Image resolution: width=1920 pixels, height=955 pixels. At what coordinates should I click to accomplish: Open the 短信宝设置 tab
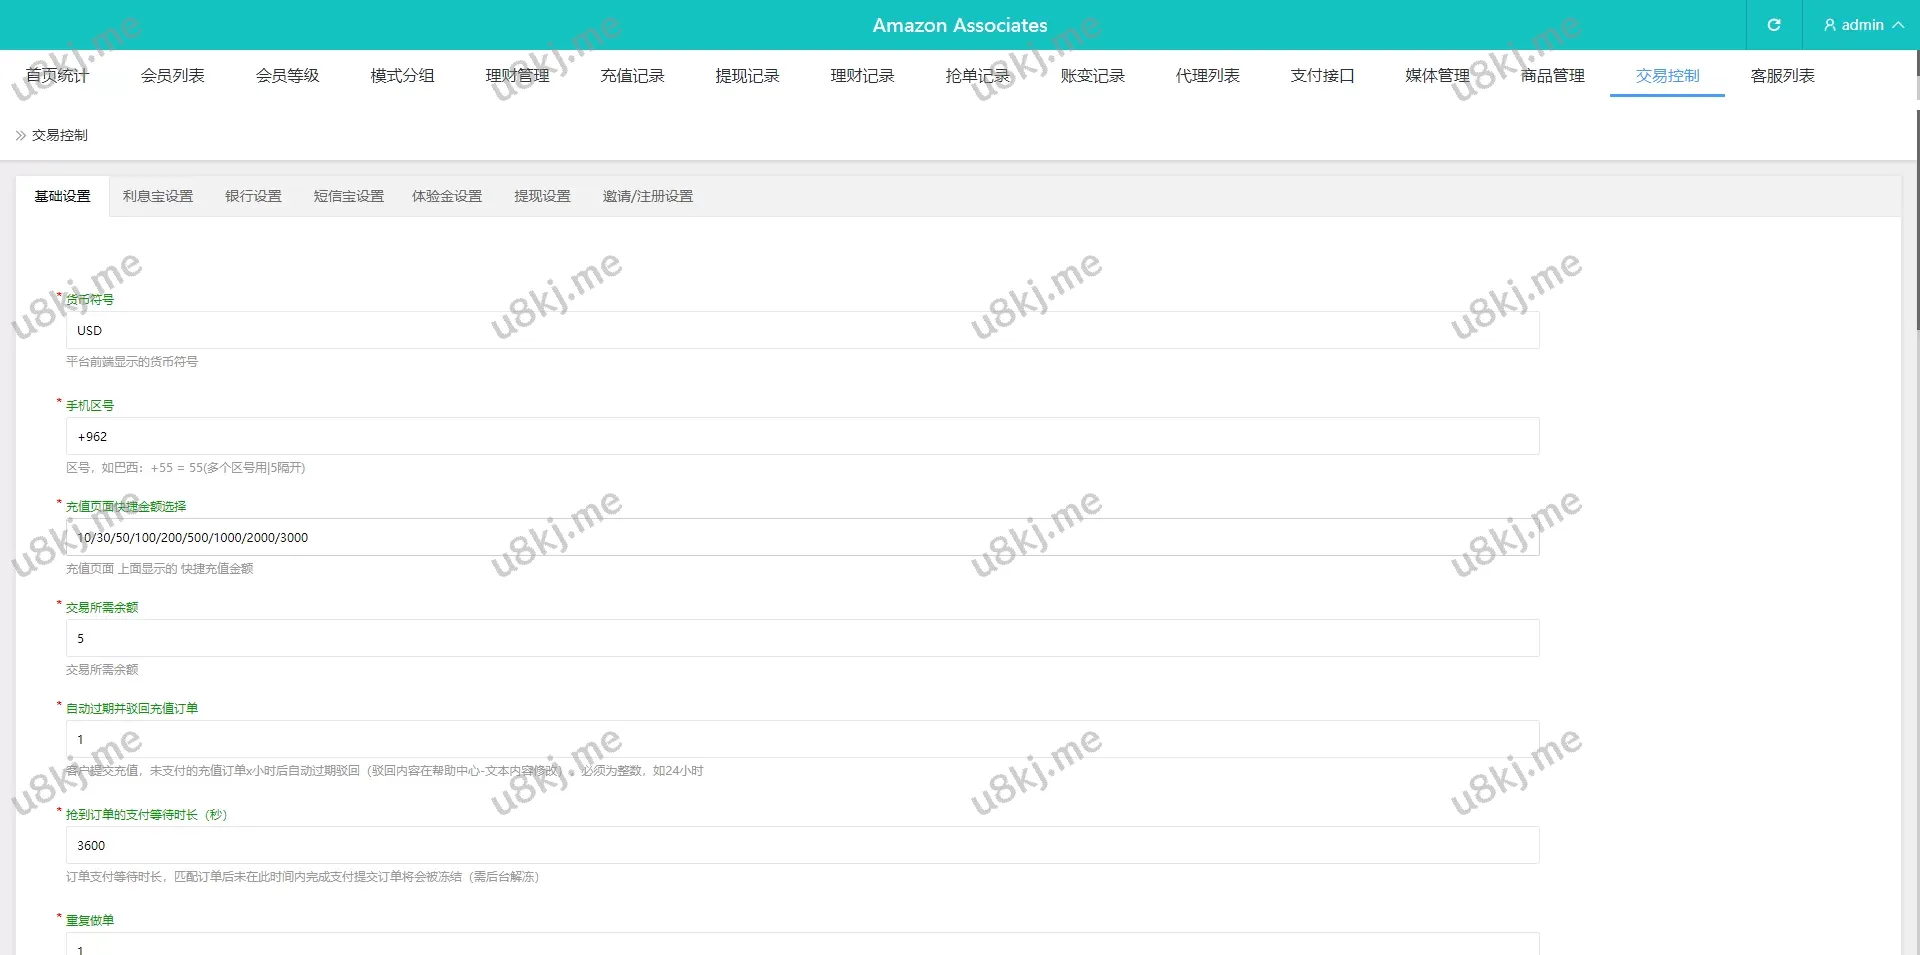point(347,196)
